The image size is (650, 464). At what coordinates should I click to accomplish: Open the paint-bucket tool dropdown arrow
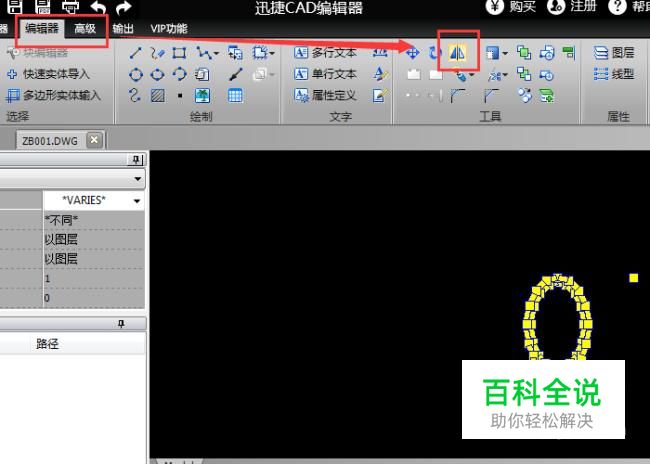tap(471, 75)
